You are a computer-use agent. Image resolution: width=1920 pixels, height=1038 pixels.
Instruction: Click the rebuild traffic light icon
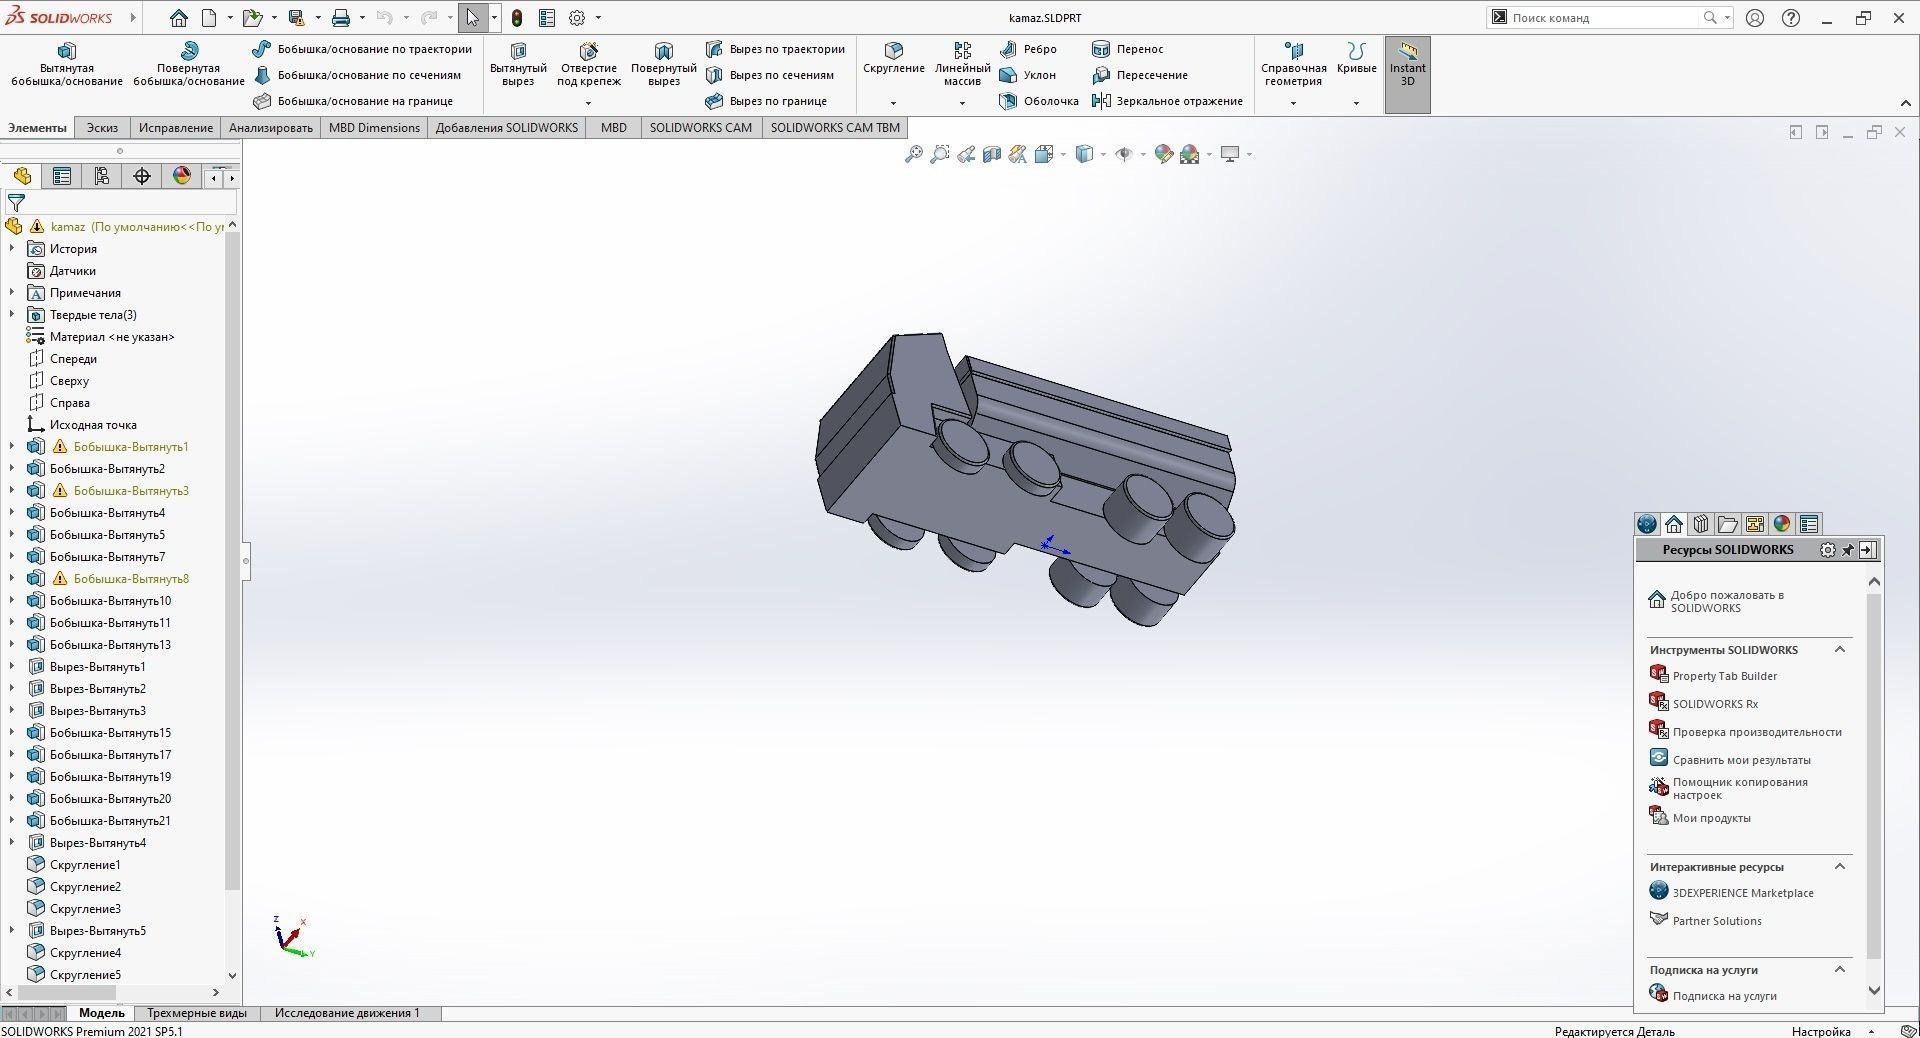coord(517,18)
